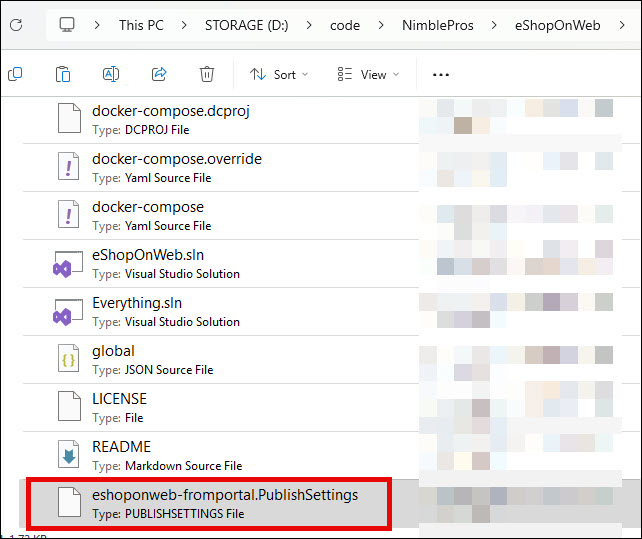Open the View dropdown
This screenshot has width=642, height=539.
click(368, 75)
